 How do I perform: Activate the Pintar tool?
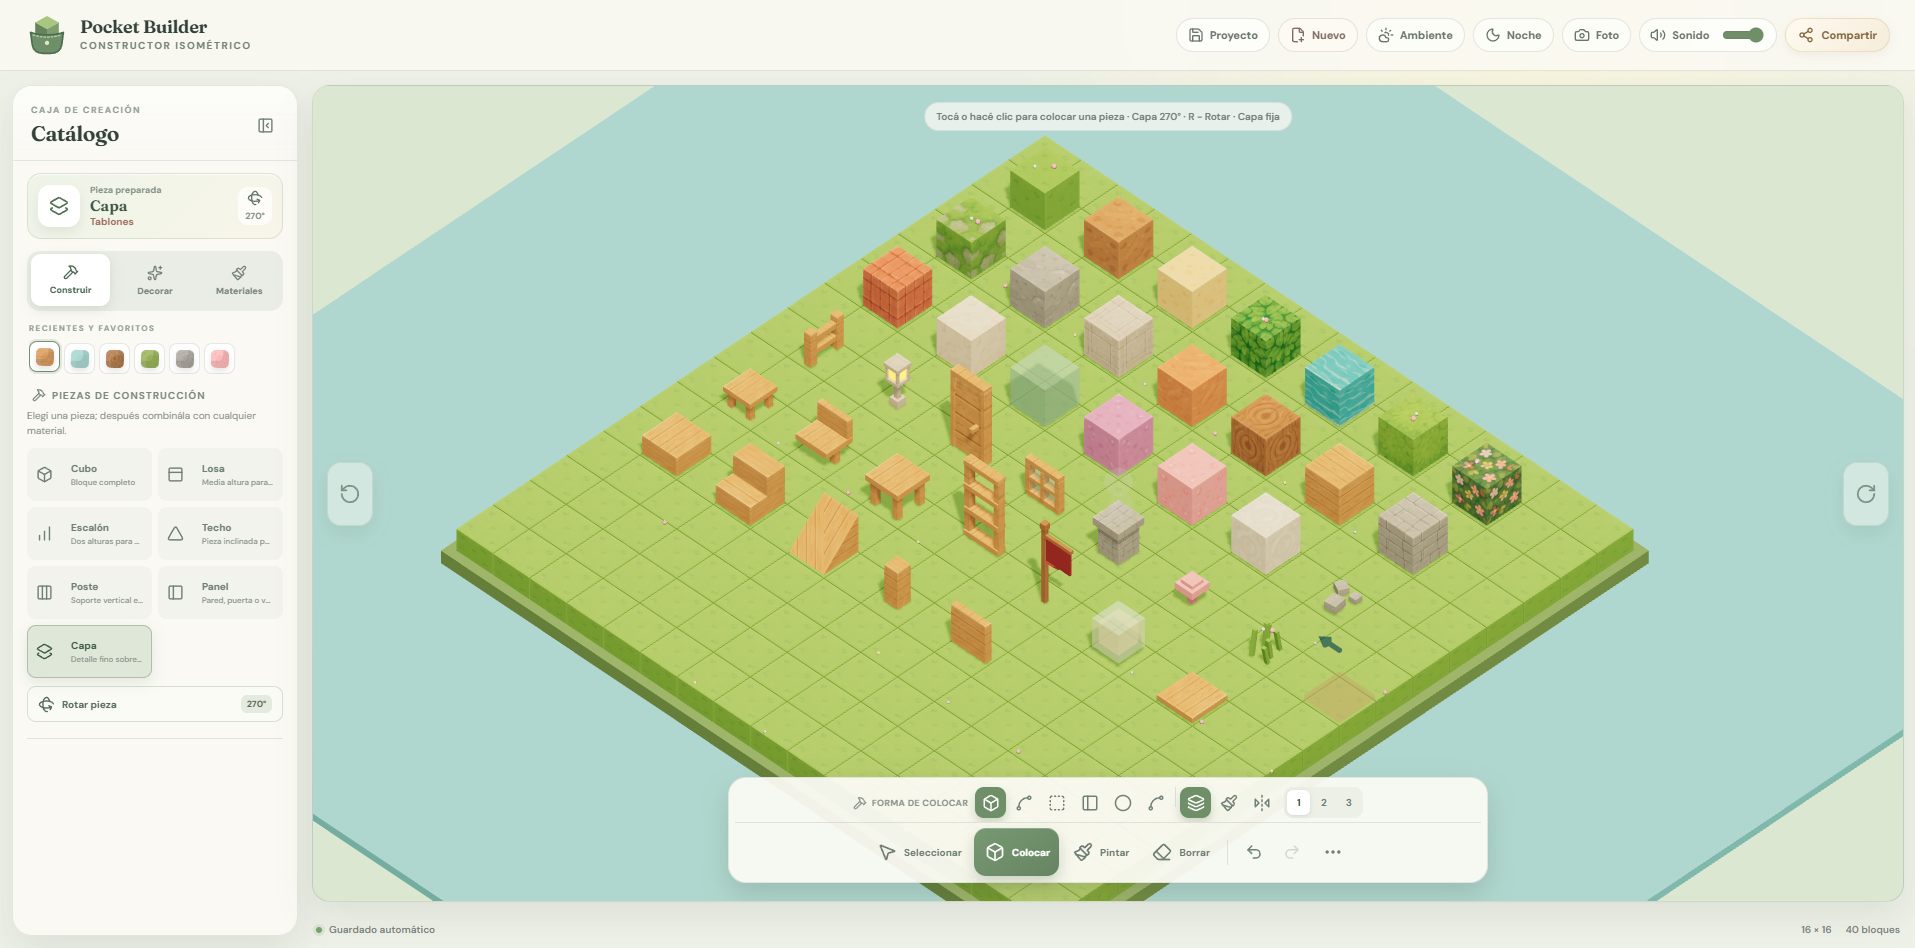(1102, 852)
